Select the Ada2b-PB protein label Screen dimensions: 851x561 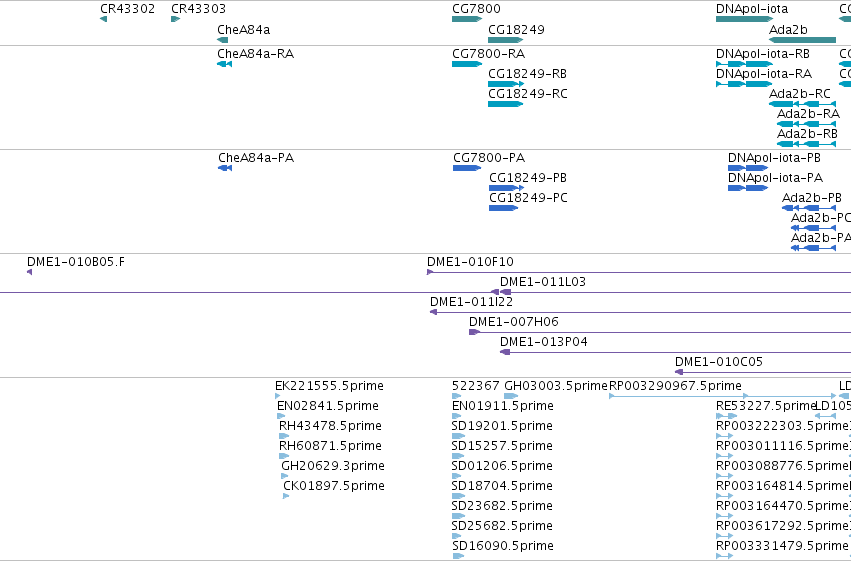click(x=812, y=198)
